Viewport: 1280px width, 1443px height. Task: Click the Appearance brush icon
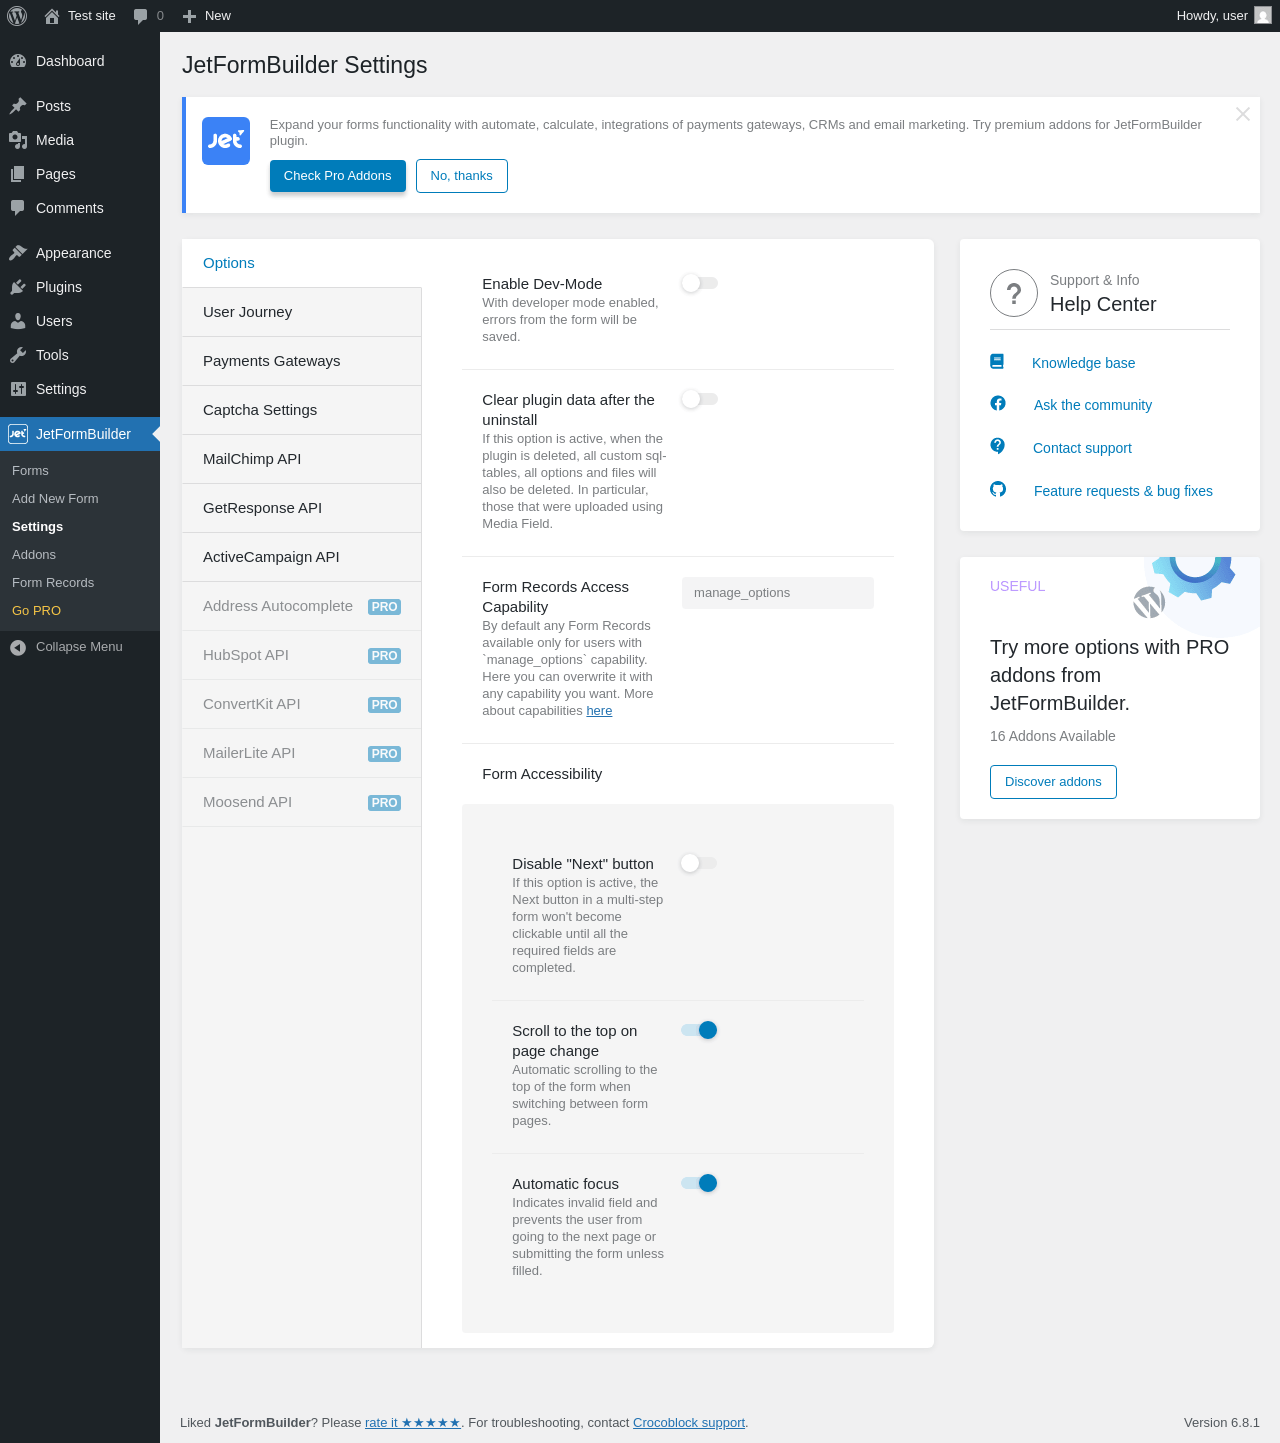[18, 253]
